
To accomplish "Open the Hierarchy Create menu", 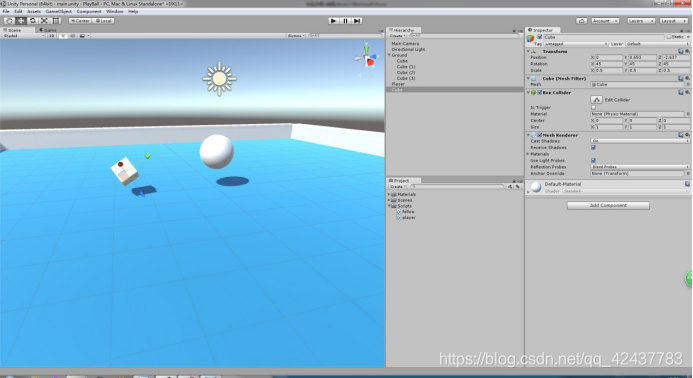I will coord(397,36).
